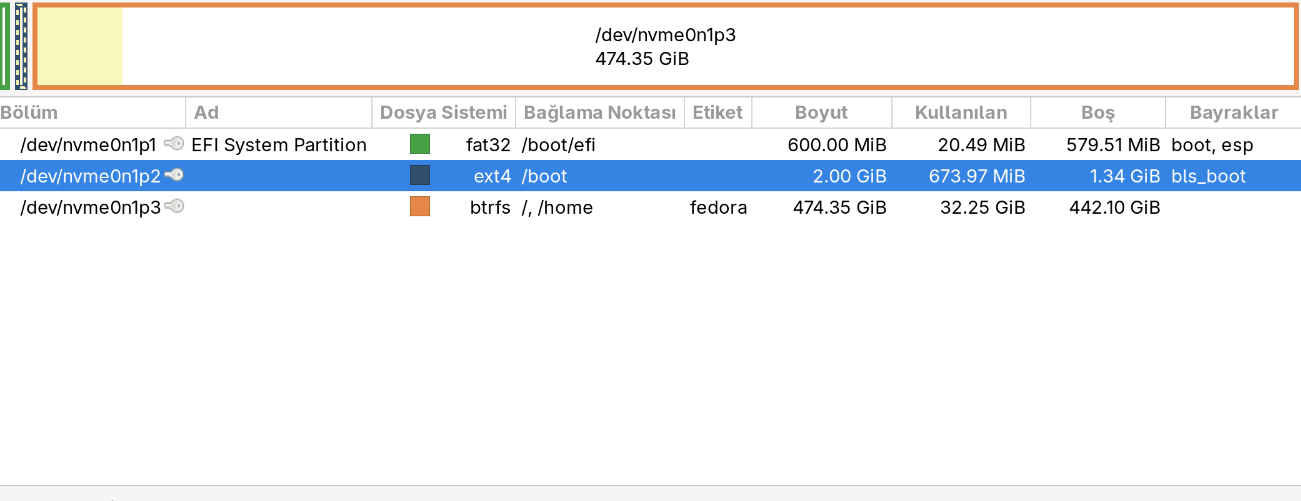Sort partitions by the Boyut column
Screen dimensions: 1301x501
[x=821, y=113]
